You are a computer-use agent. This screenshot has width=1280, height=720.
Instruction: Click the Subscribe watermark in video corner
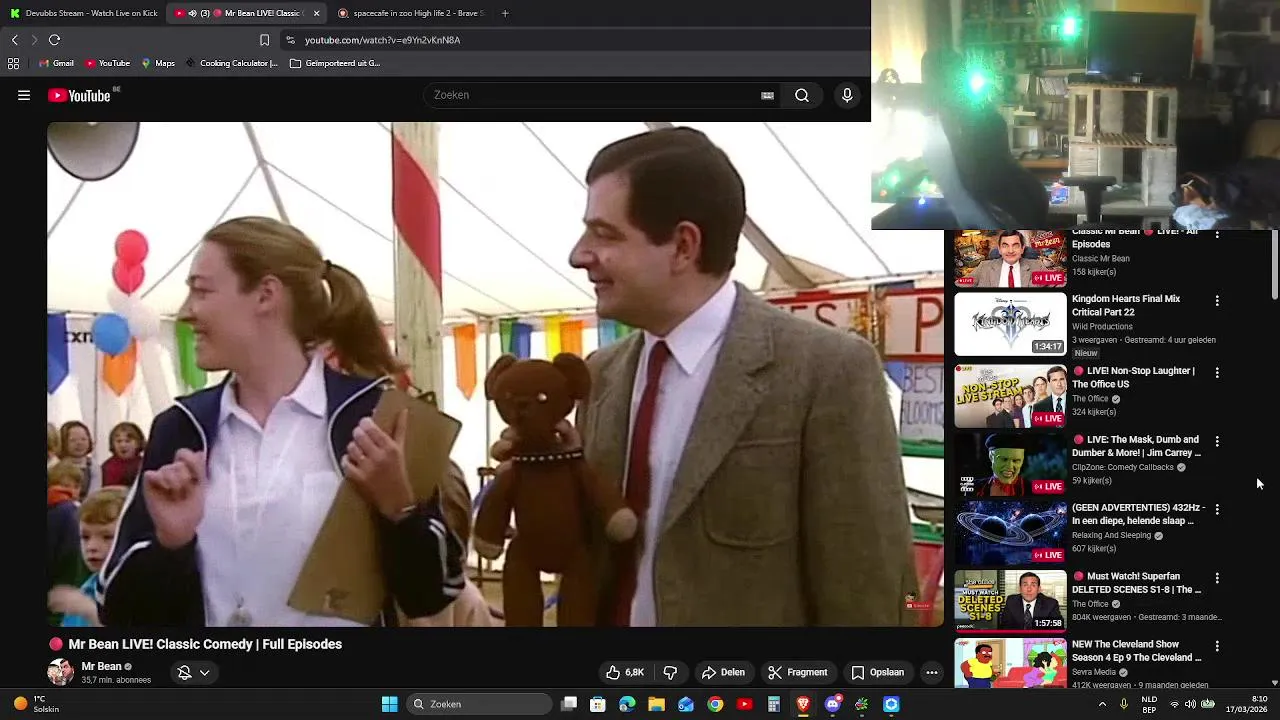click(x=918, y=603)
